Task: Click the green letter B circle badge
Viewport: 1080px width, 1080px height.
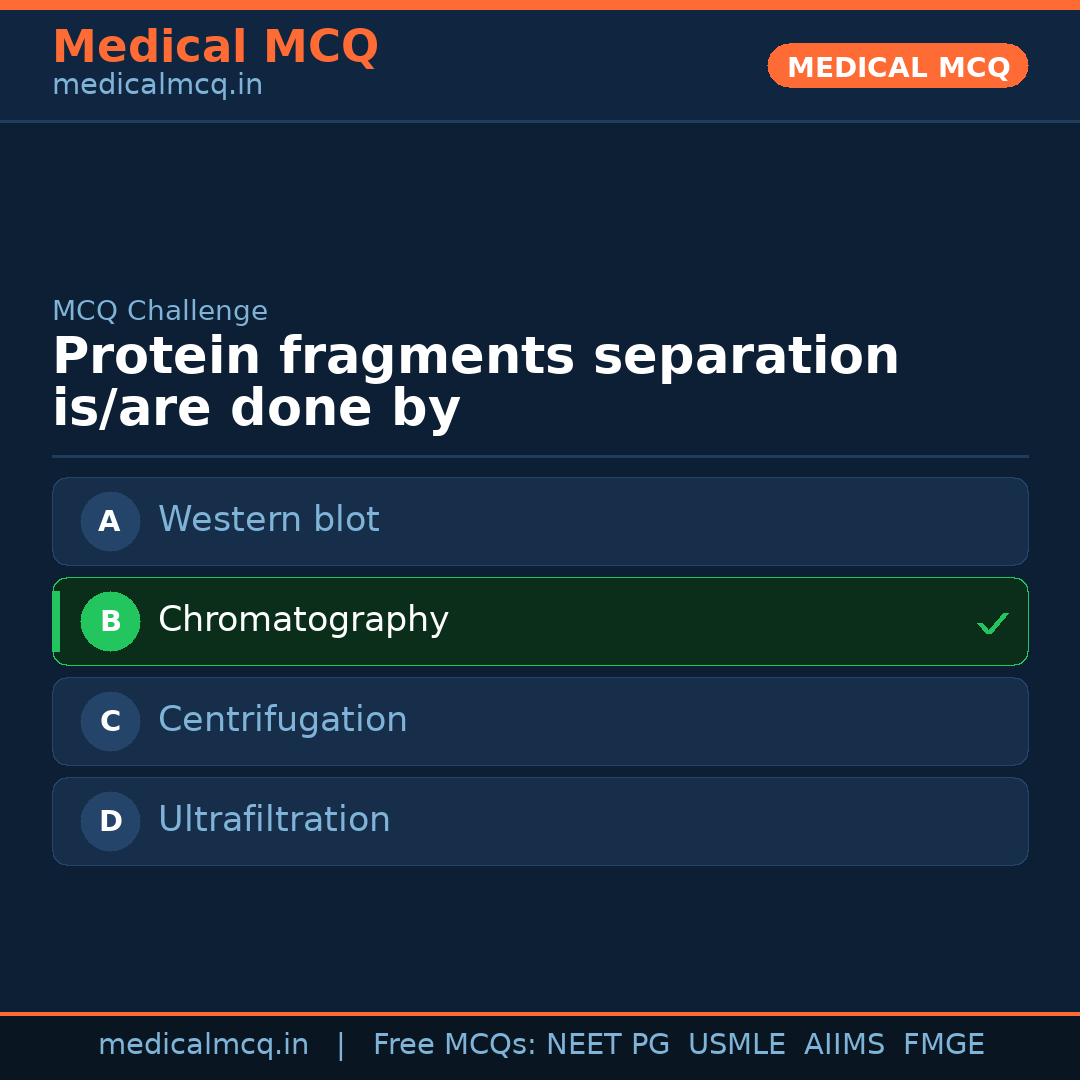Action: pos(110,621)
